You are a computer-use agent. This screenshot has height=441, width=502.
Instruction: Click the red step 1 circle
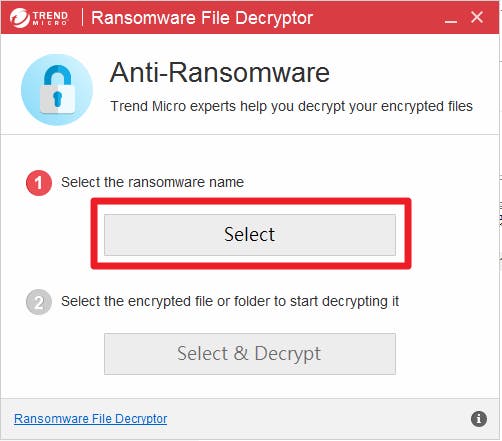(x=39, y=183)
